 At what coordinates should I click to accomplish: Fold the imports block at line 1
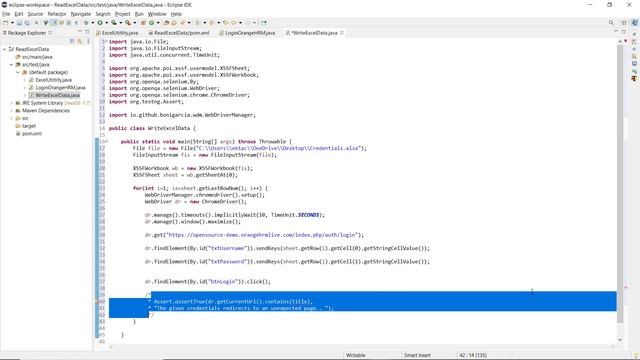(106, 42)
